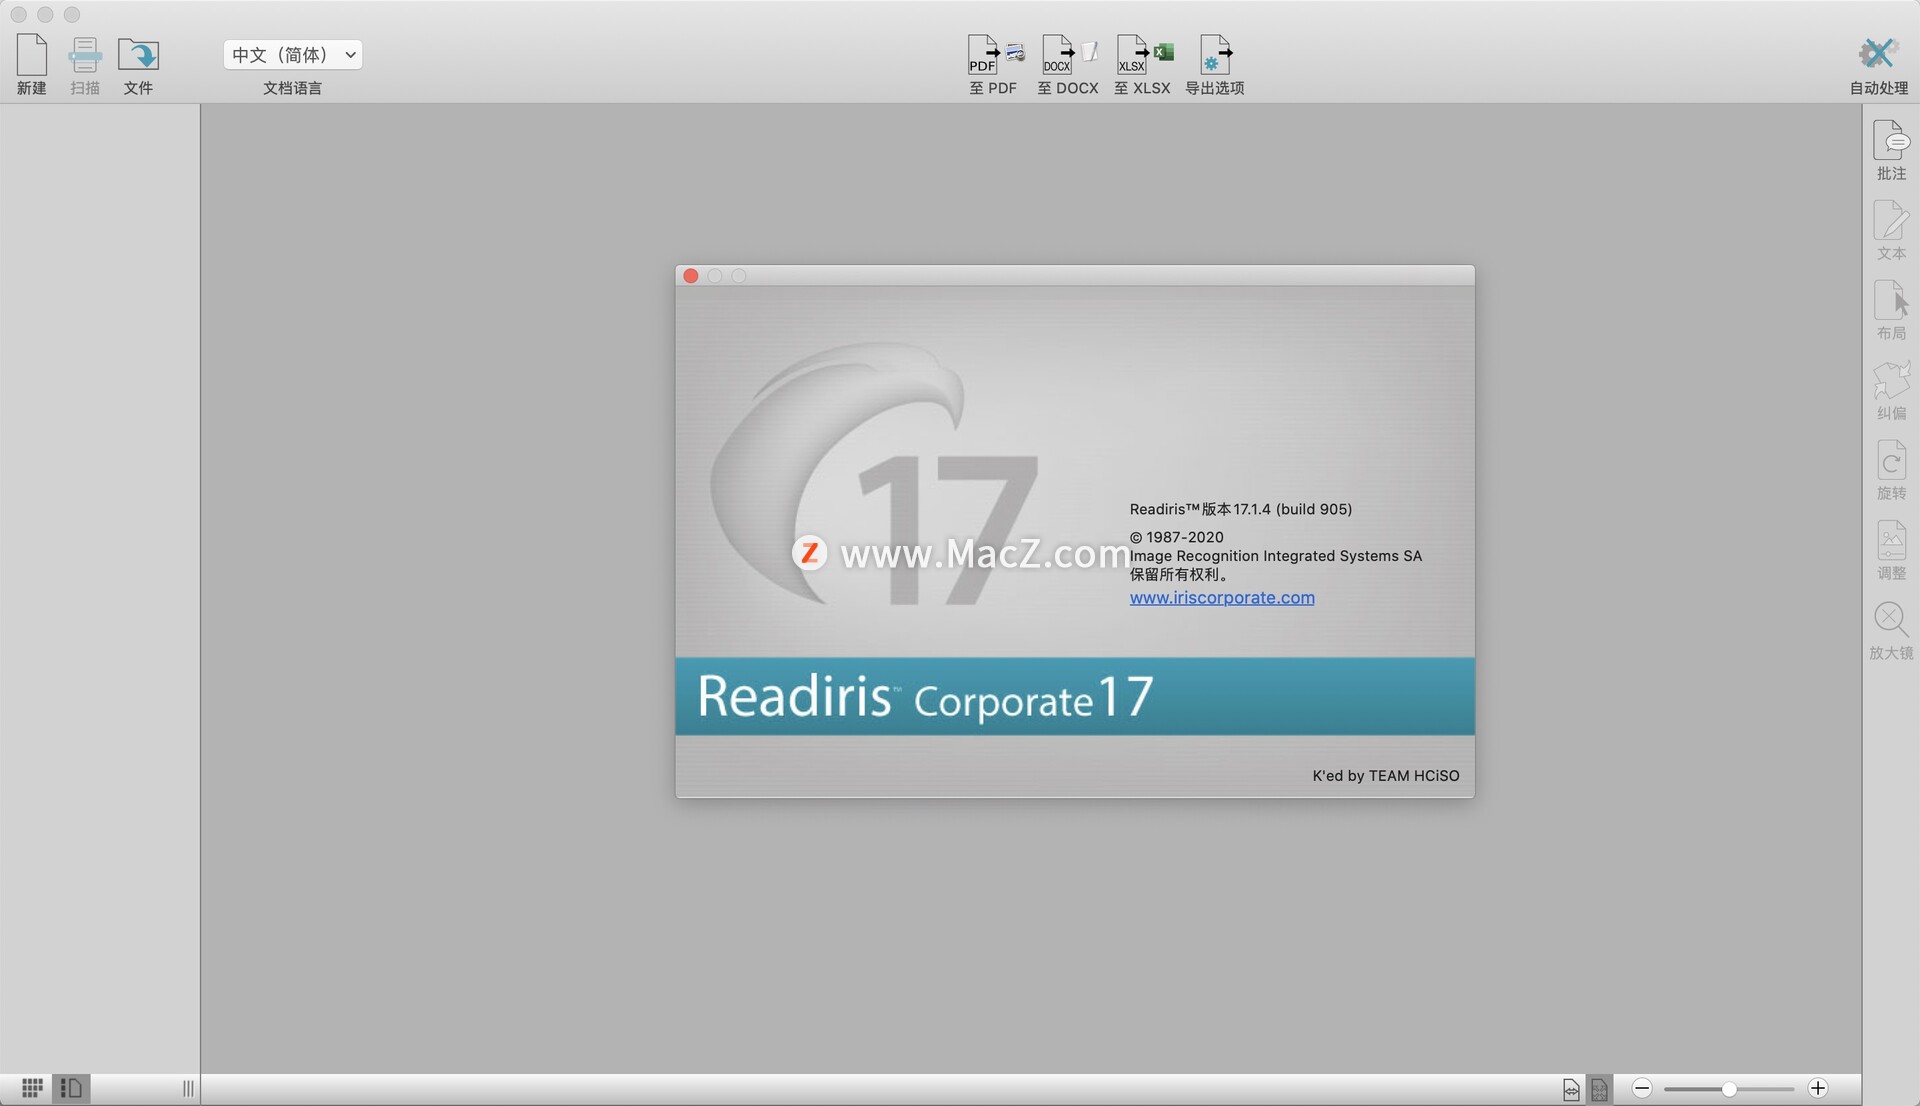The image size is (1920, 1106).
Task: Zoom out with the minus button
Action: pyautogui.click(x=1642, y=1088)
